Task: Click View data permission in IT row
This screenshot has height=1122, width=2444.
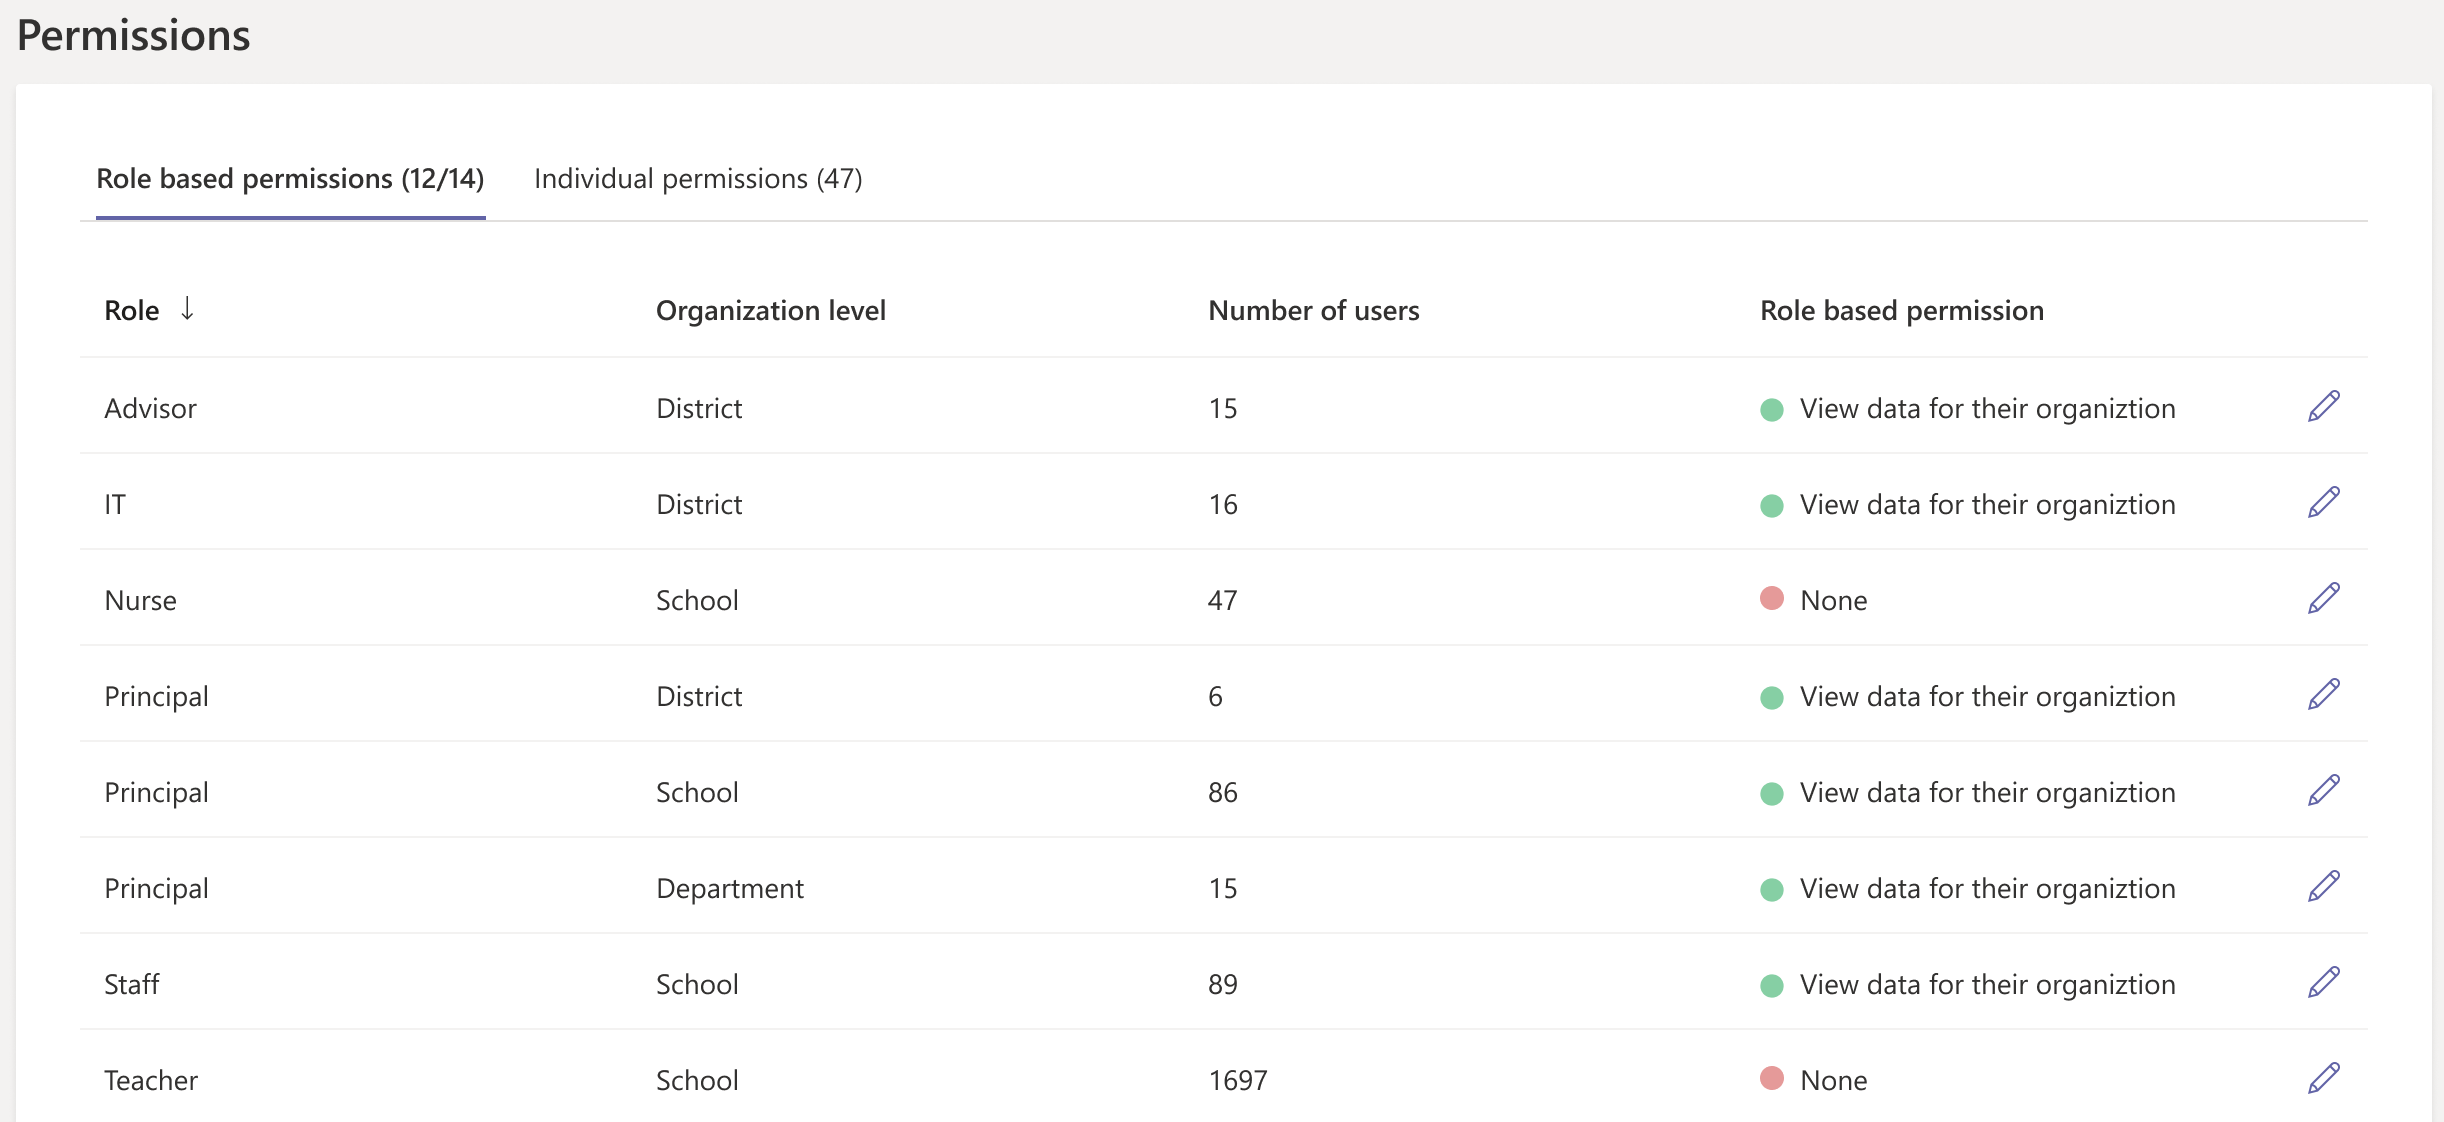Action: pyautogui.click(x=1988, y=505)
